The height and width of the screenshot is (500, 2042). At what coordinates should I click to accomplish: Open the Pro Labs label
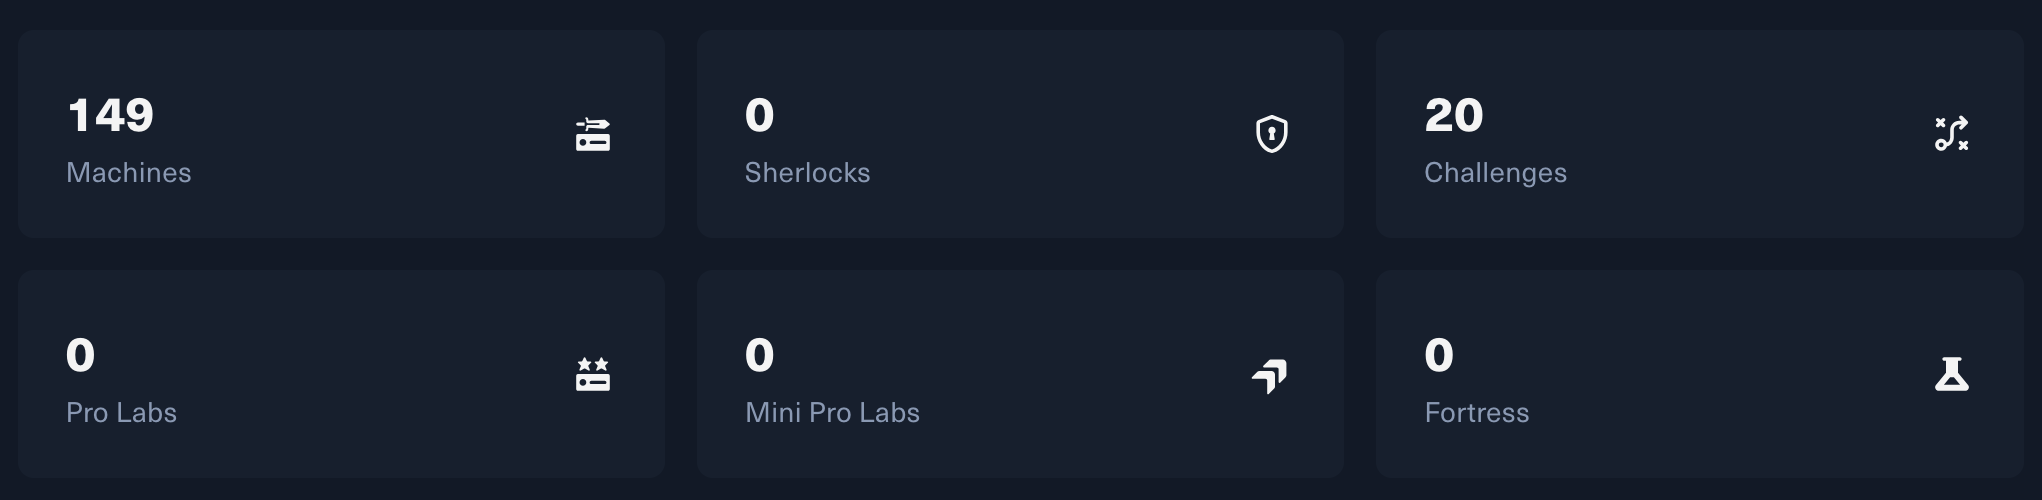pos(121,413)
